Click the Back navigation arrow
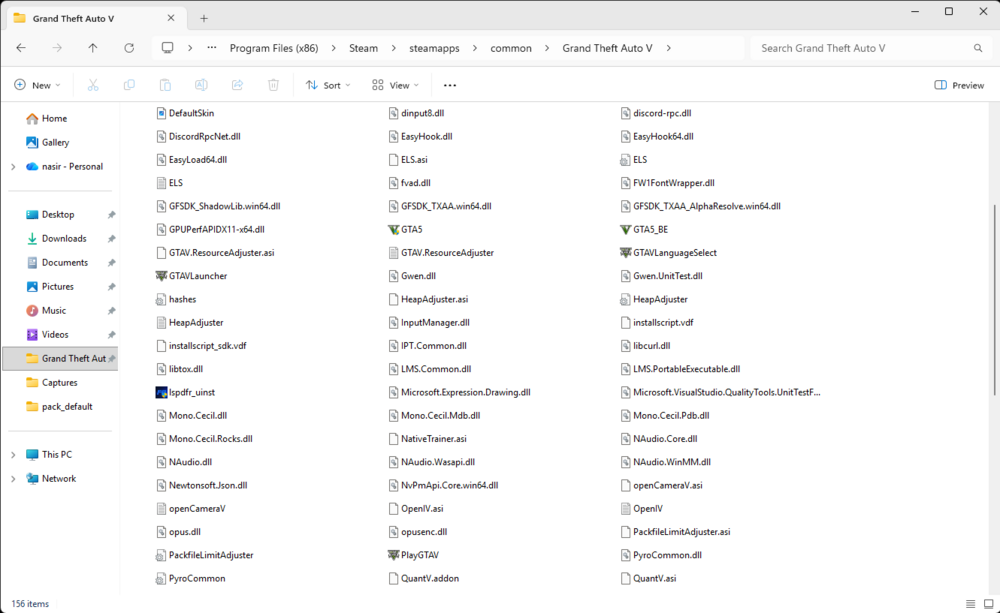 point(21,48)
